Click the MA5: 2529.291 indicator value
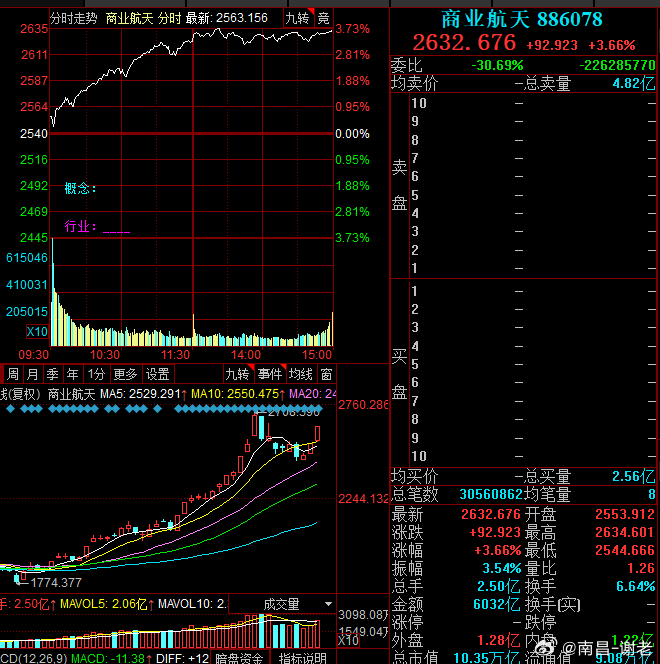 click(141, 394)
